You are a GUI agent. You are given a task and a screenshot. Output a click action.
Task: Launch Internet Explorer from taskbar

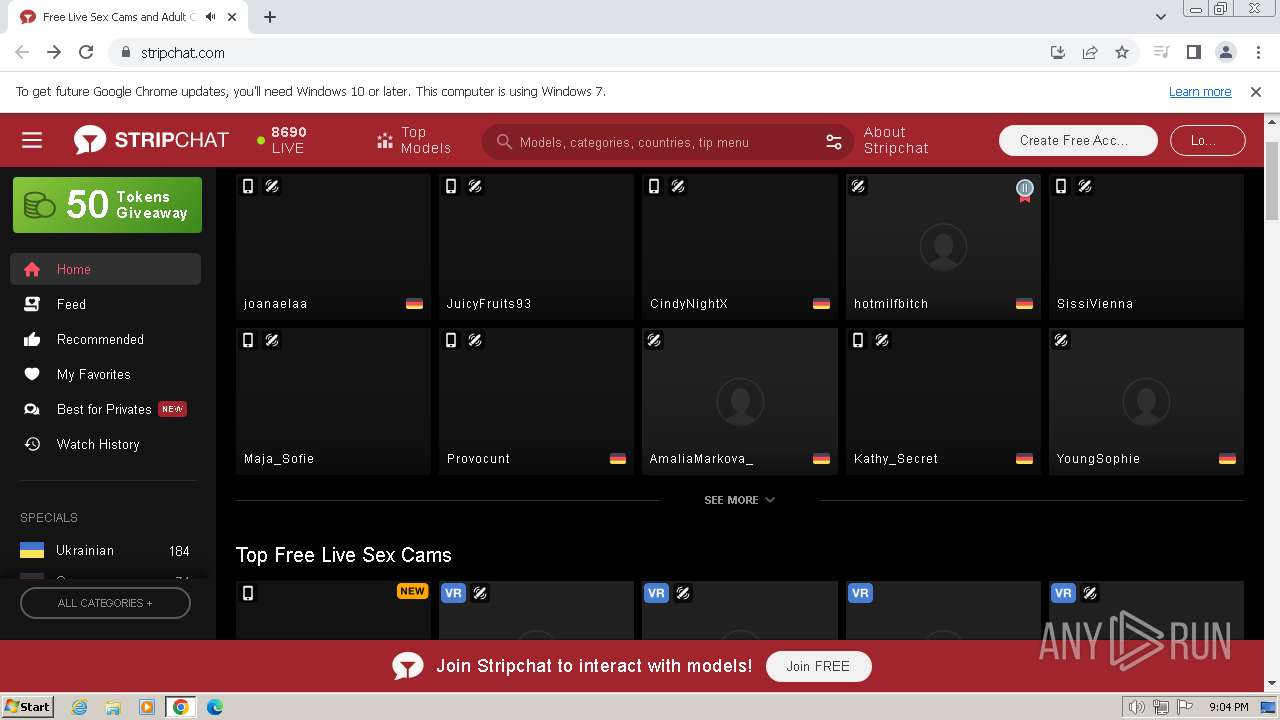pyautogui.click(x=80, y=707)
